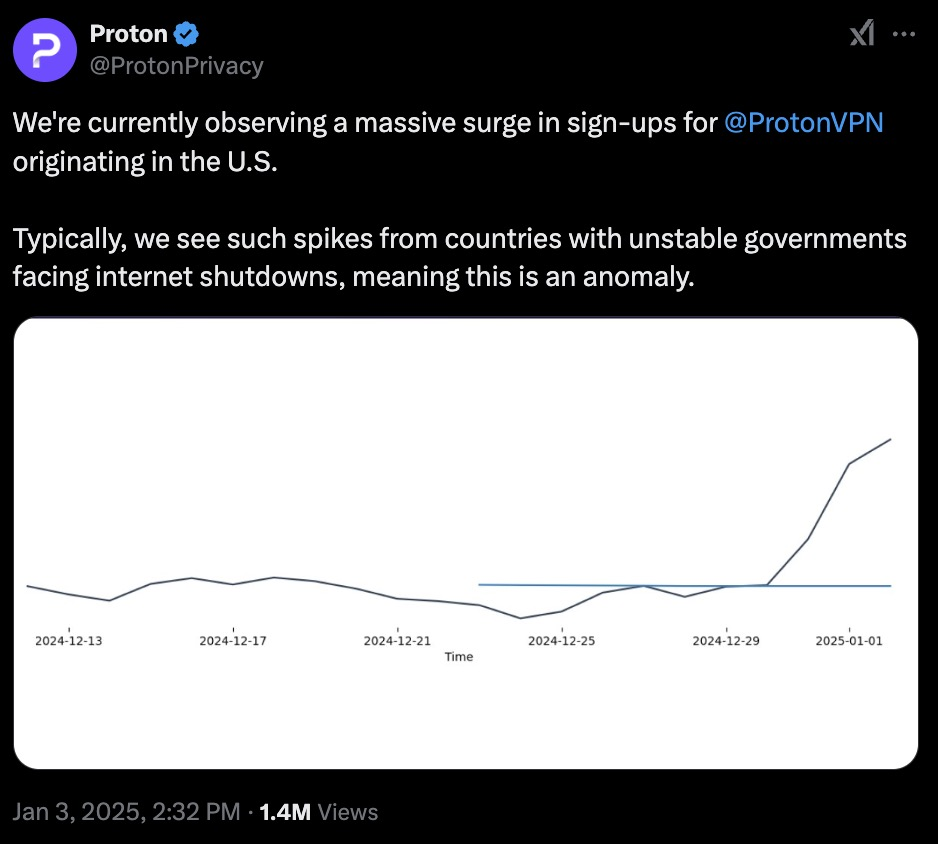Click the 2024-12-17 axis label
This screenshot has width=938, height=844.
pyautogui.click(x=233, y=641)
